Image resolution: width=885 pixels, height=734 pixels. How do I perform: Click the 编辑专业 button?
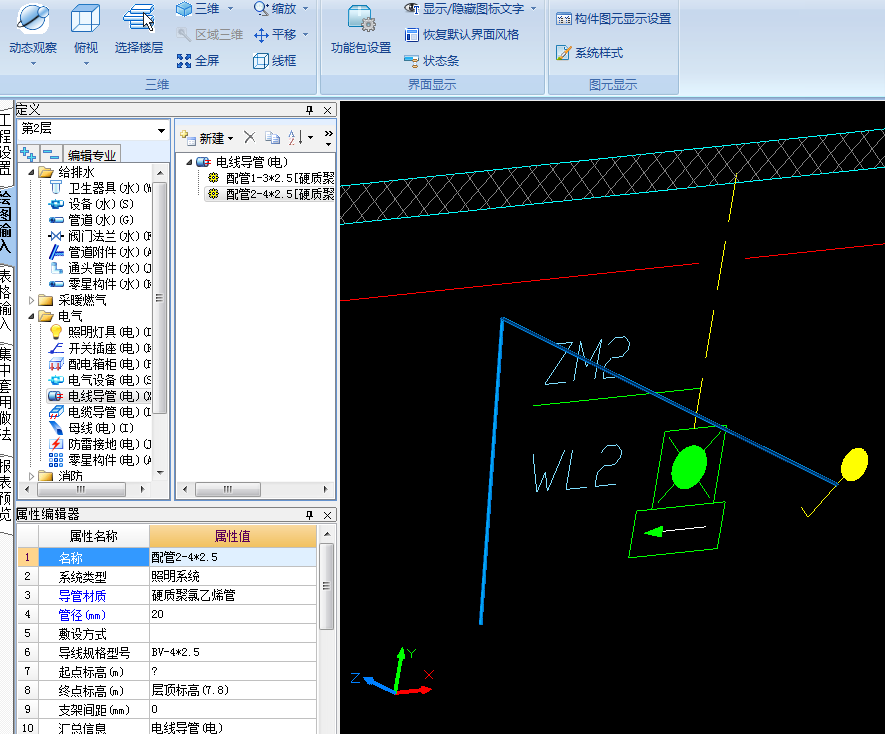91,155
